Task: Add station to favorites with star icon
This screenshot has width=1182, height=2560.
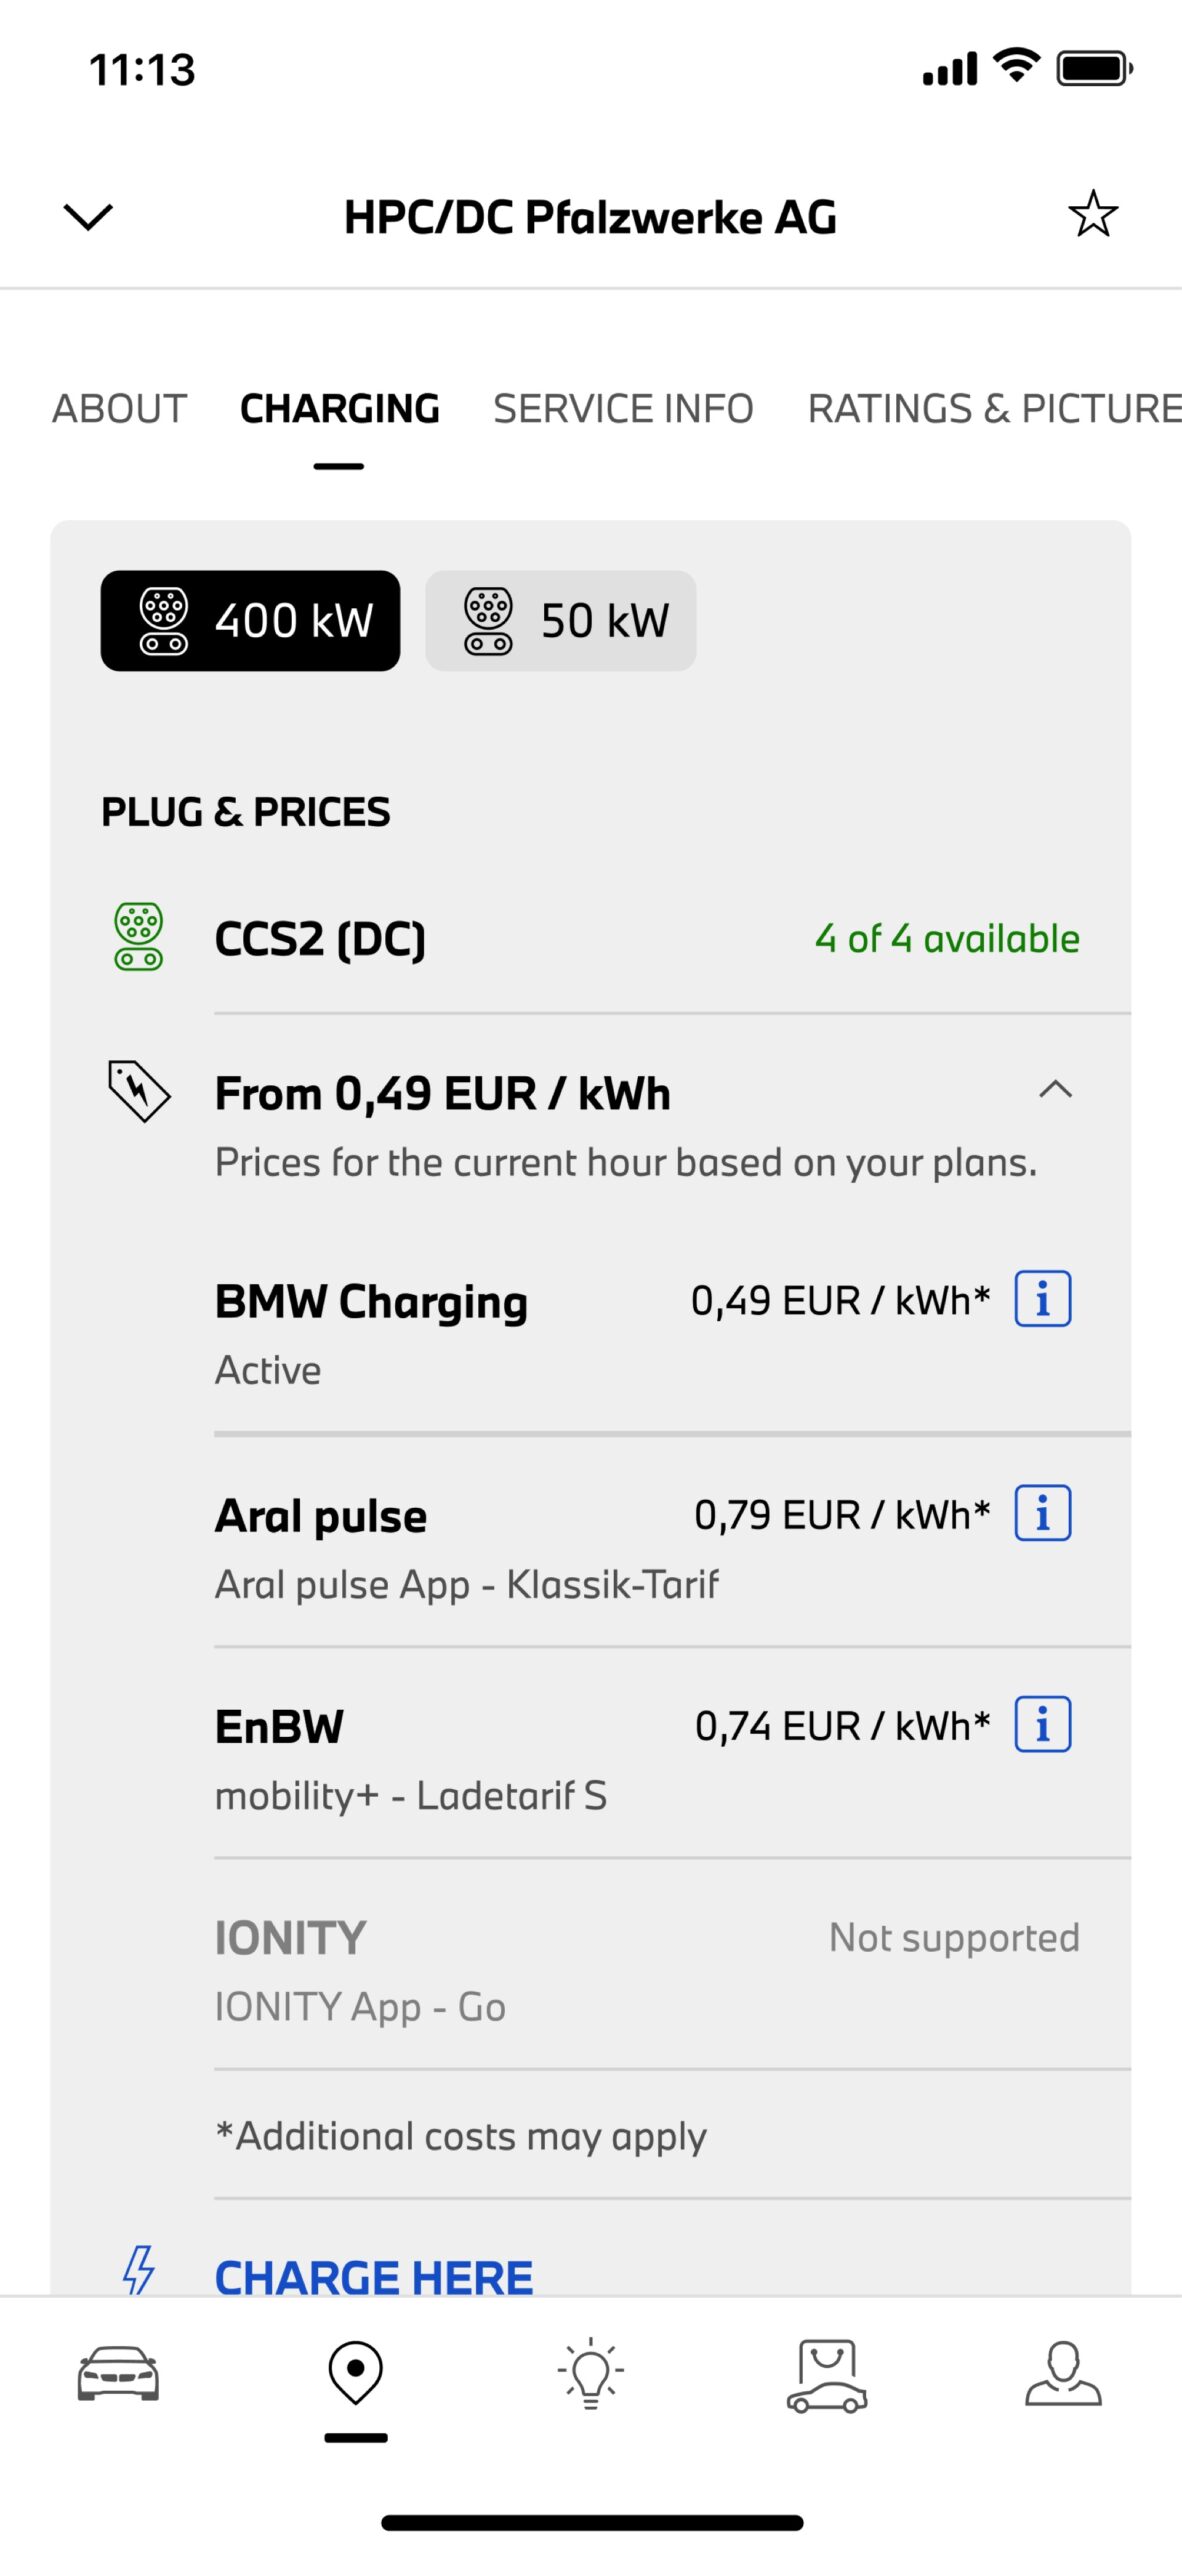Action: [1092, 214]
